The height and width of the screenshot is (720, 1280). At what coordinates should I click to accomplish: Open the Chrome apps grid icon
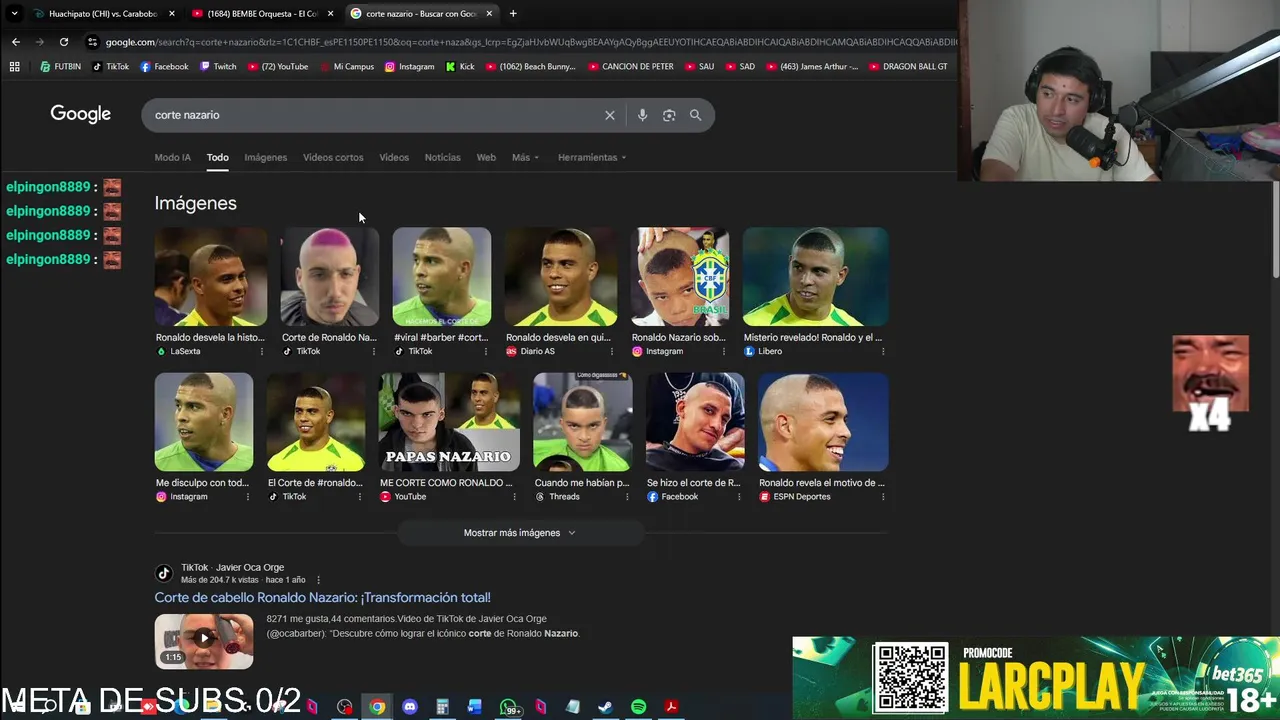point(14,66)
